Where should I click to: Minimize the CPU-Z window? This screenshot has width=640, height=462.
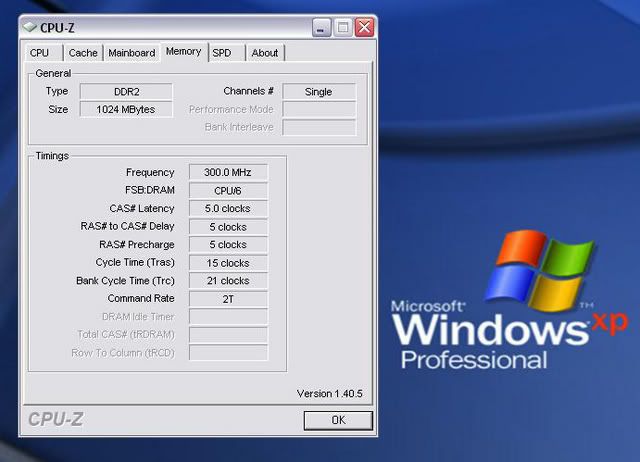pos(321,27)
